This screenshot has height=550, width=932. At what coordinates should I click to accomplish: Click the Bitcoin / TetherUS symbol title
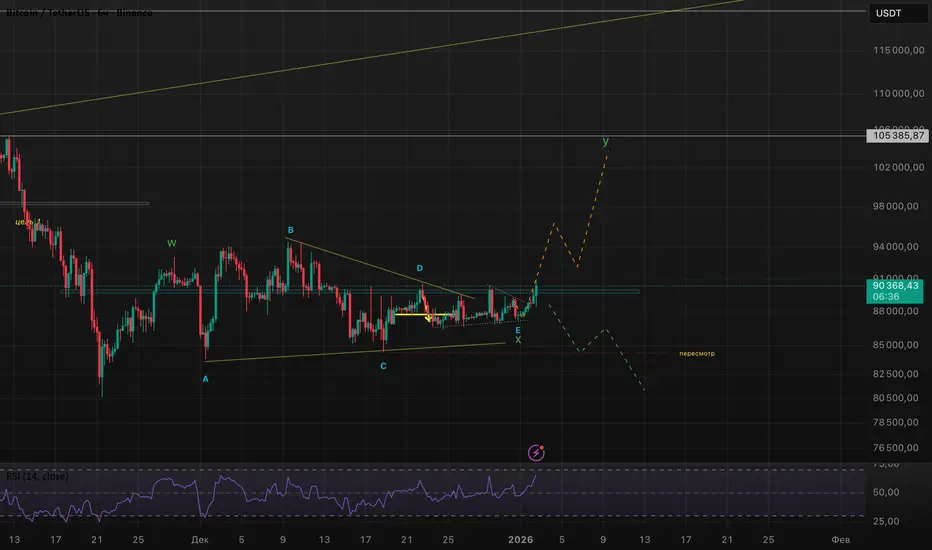coord(79,12)
